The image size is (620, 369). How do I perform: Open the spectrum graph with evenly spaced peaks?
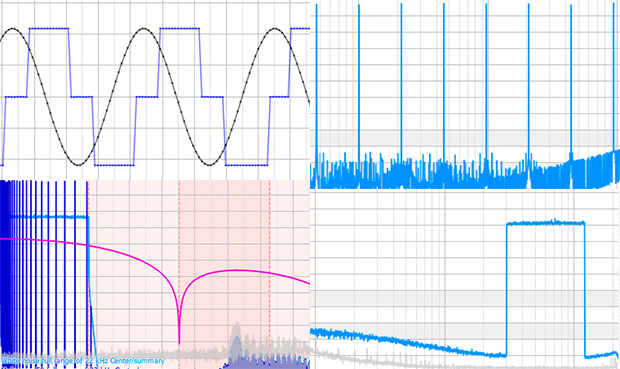(x=465, y=94)
